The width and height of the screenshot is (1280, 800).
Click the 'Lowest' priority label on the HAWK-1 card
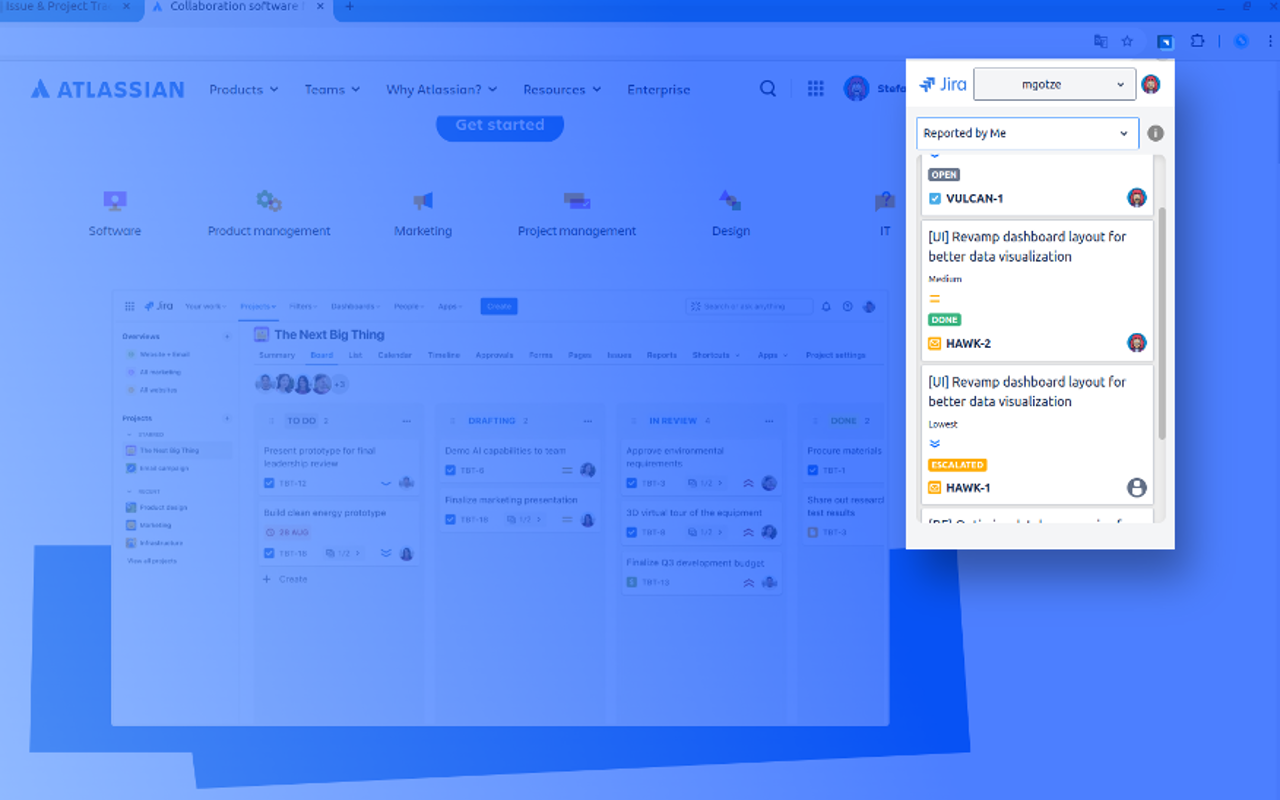(x=943, y=424)
